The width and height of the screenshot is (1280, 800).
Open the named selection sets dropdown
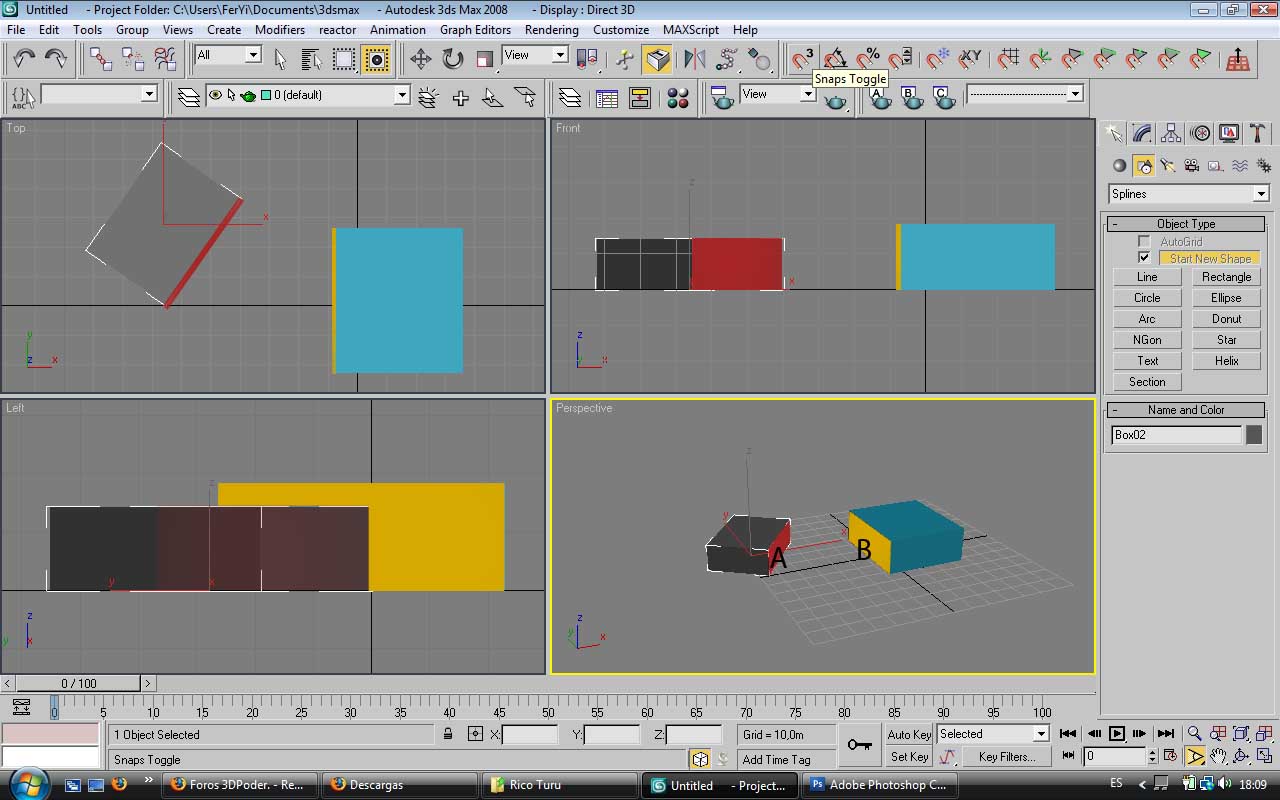point(99,94)
